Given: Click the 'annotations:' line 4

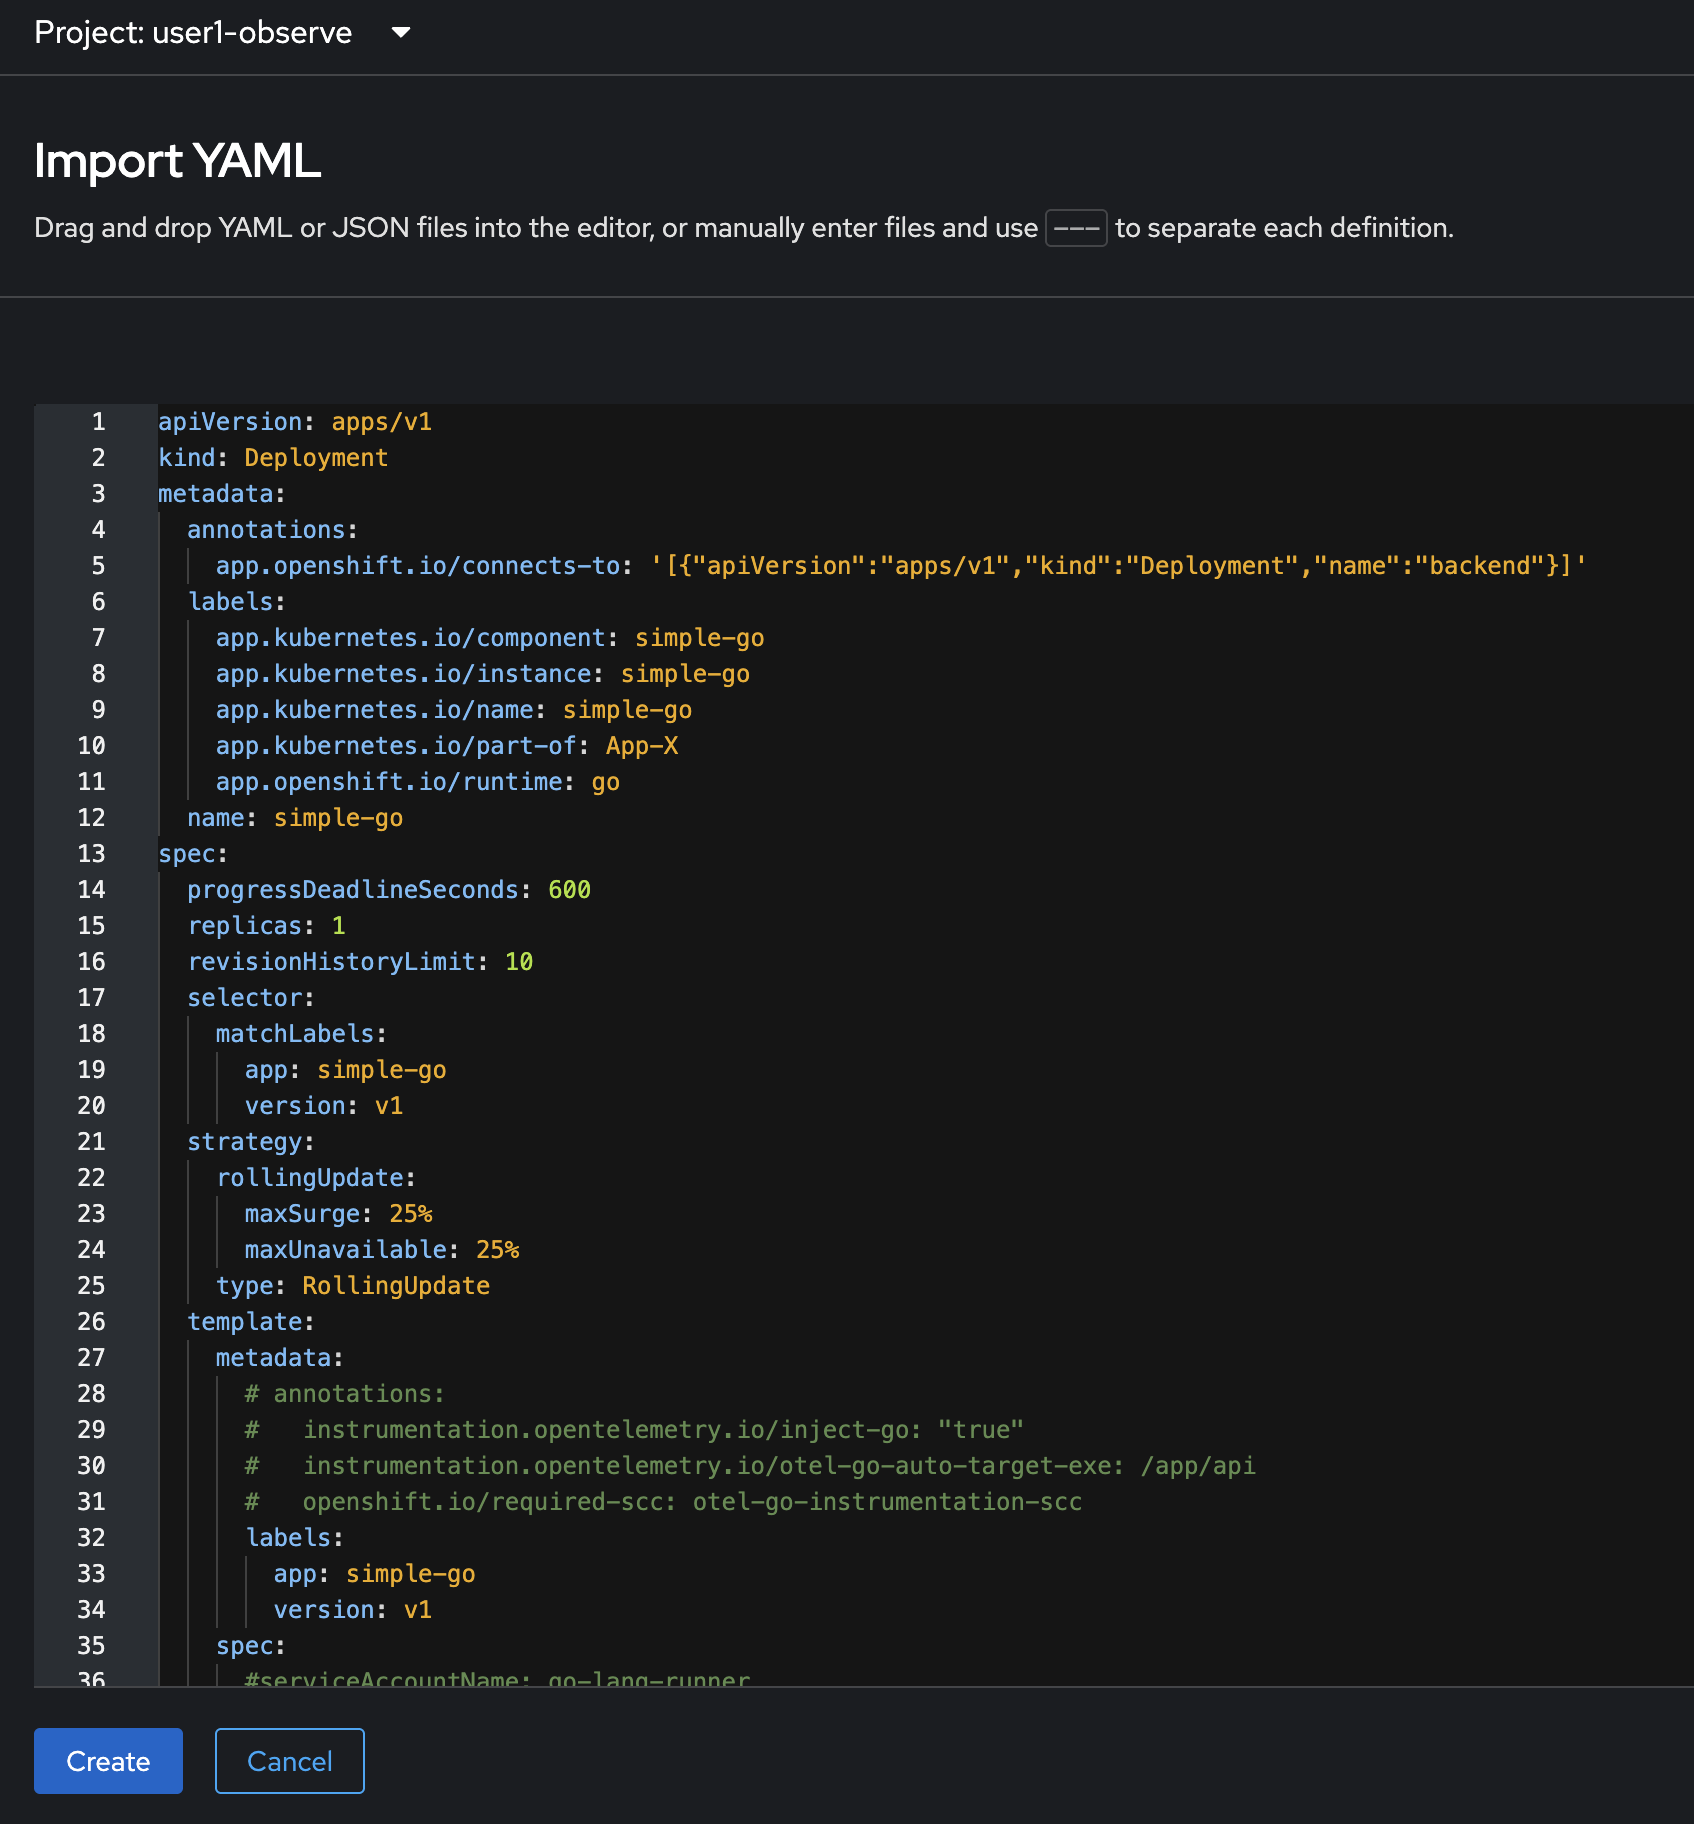Looking at the screenshot, I should point(272,530).
